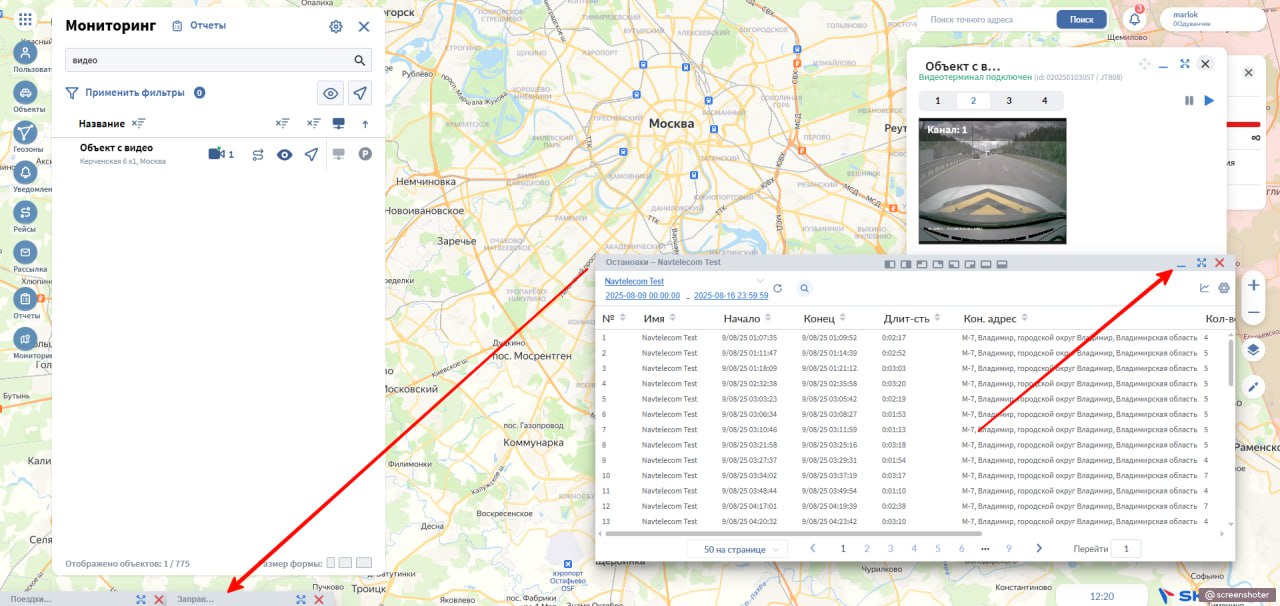Locate Объект с видео on the map
Screen dimensions: 1280x606
point(312,155)
